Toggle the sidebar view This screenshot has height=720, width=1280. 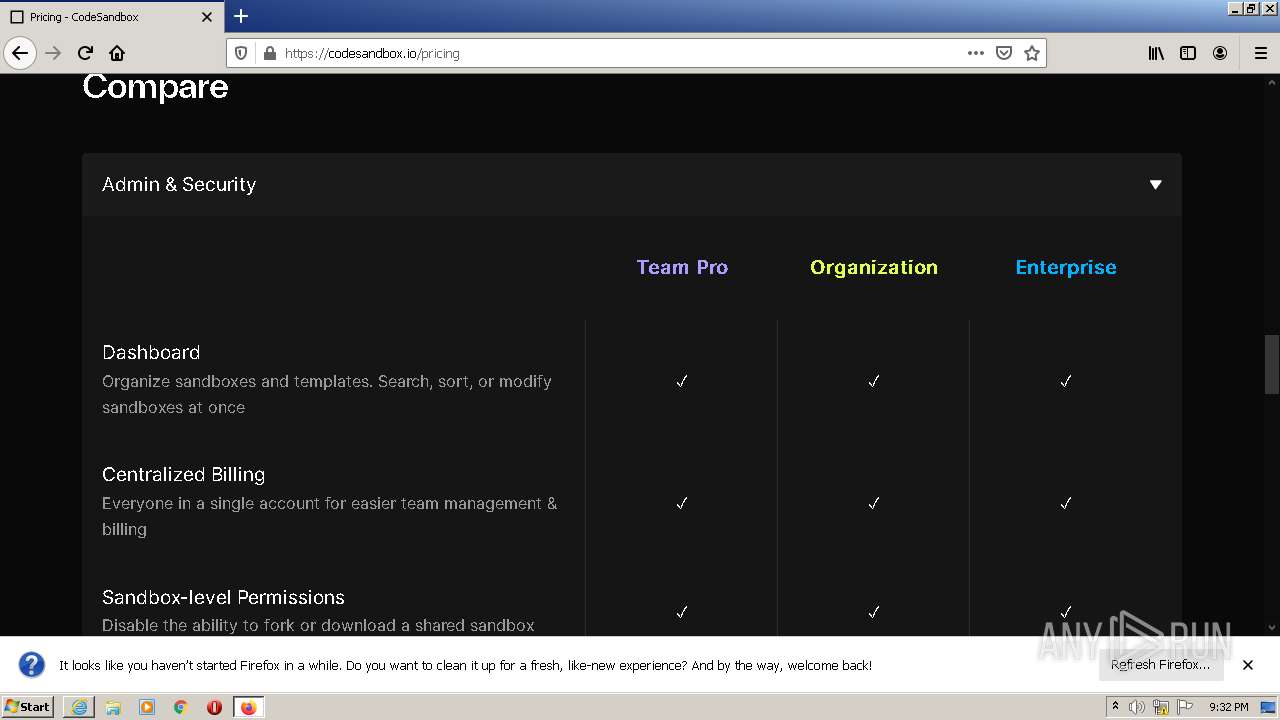point(1188,53)
